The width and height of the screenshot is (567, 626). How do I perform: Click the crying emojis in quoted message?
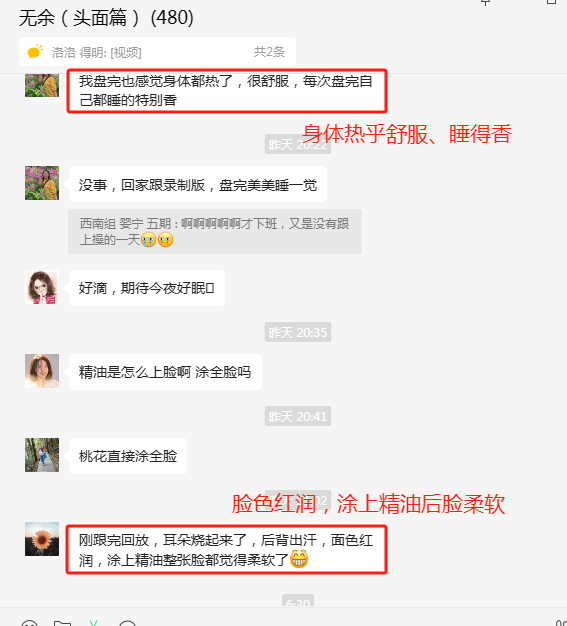(157, 240)
